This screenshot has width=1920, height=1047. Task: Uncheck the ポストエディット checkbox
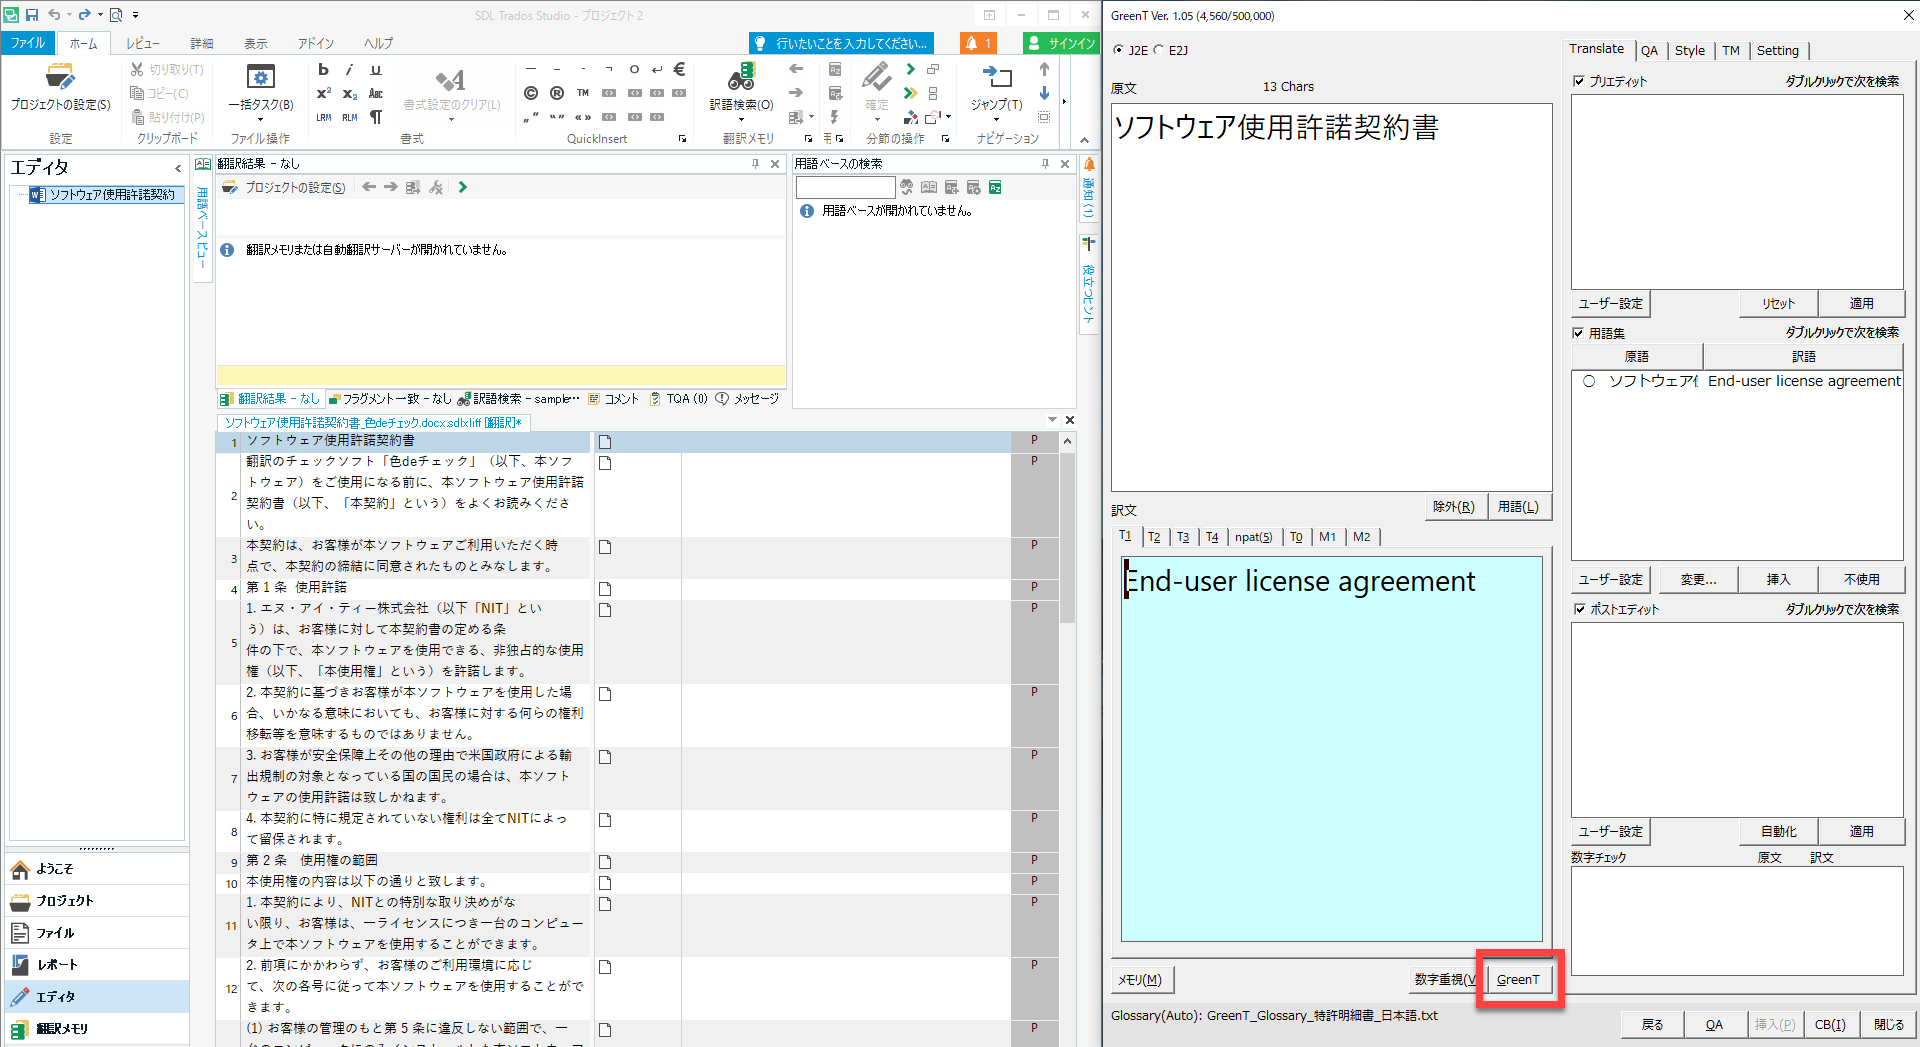(1579, 609)
